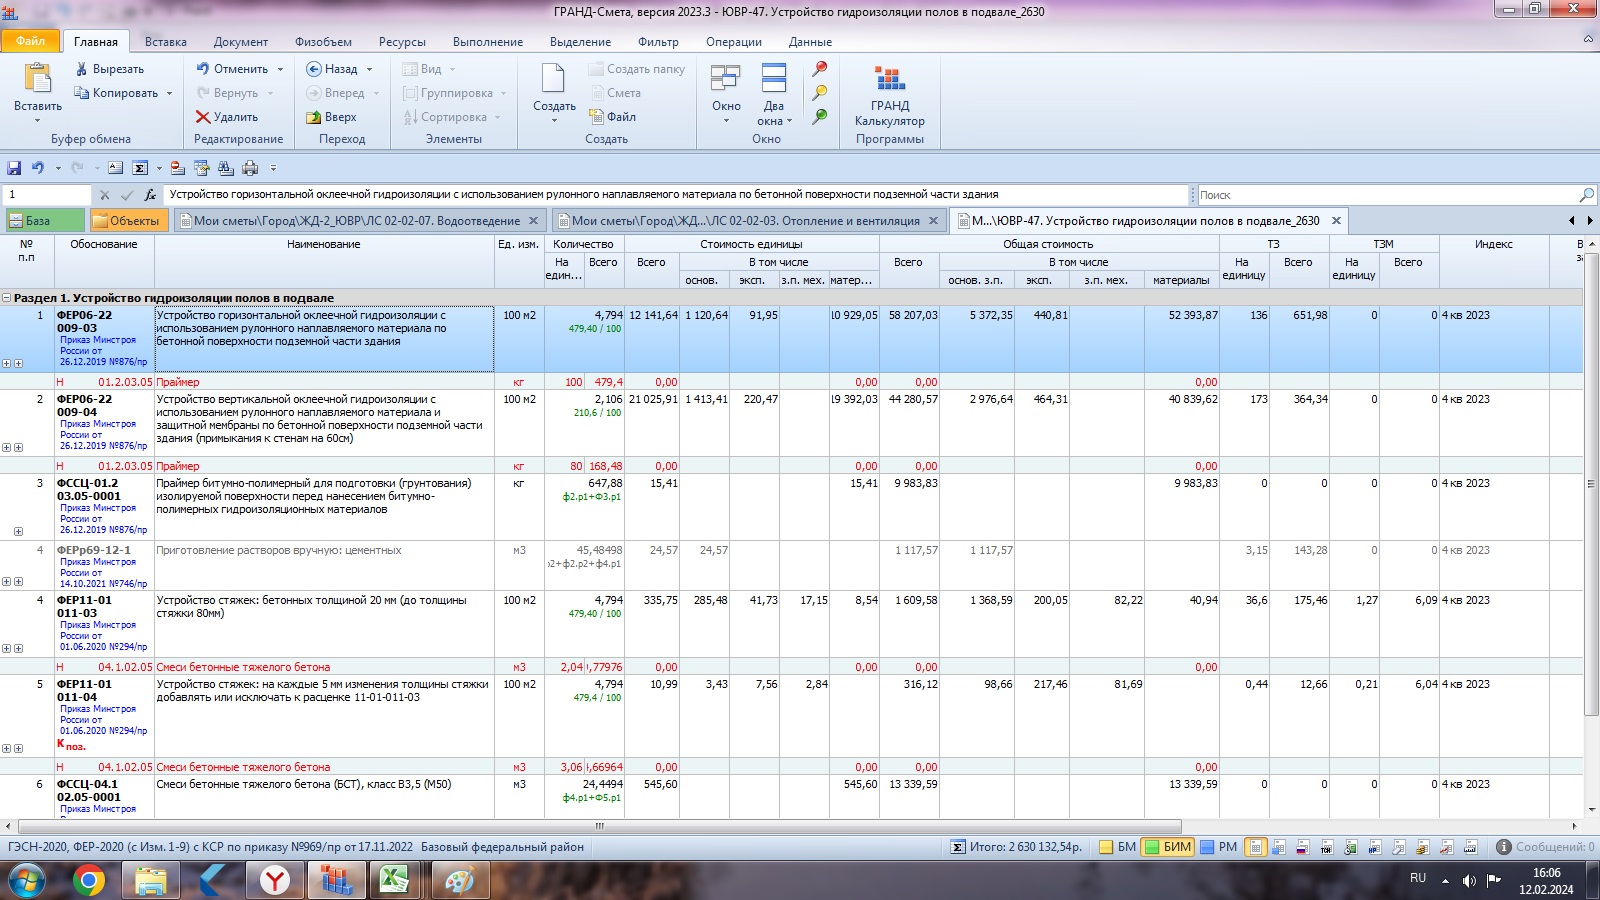Collapse Раздел 1 section header

click(7, 298)
